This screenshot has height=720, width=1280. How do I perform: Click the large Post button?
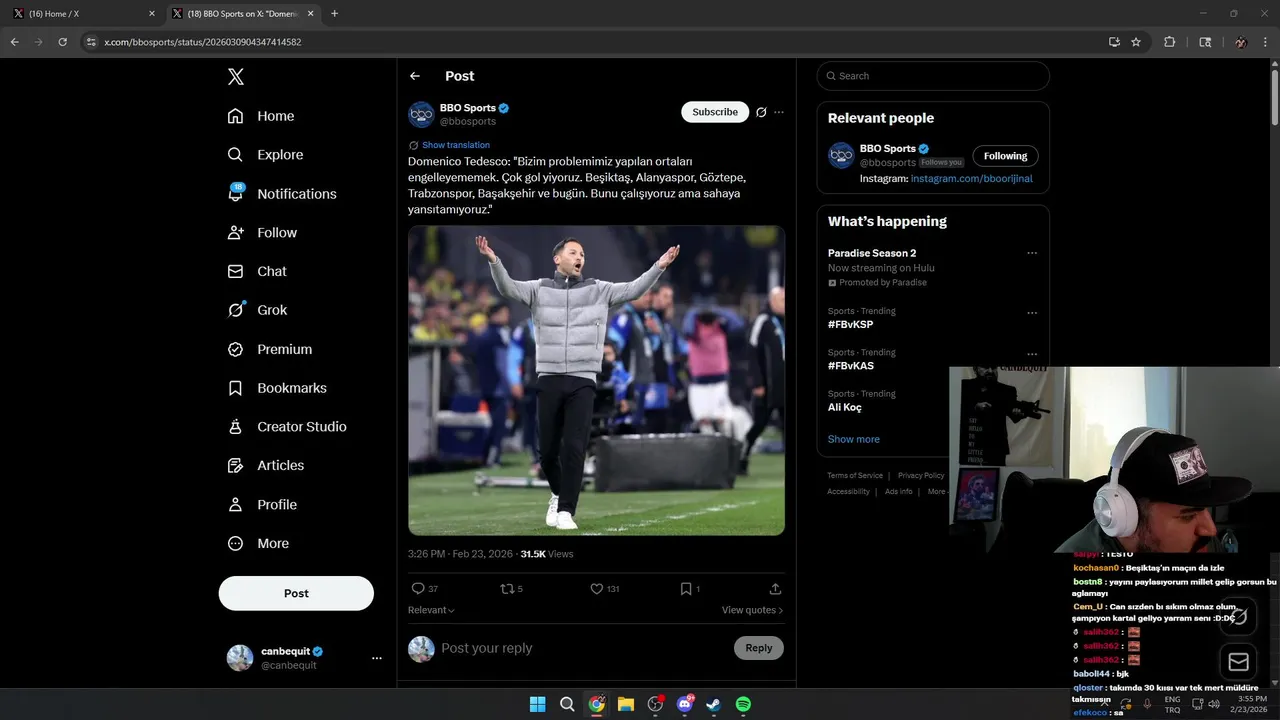(x=296, y=593)
